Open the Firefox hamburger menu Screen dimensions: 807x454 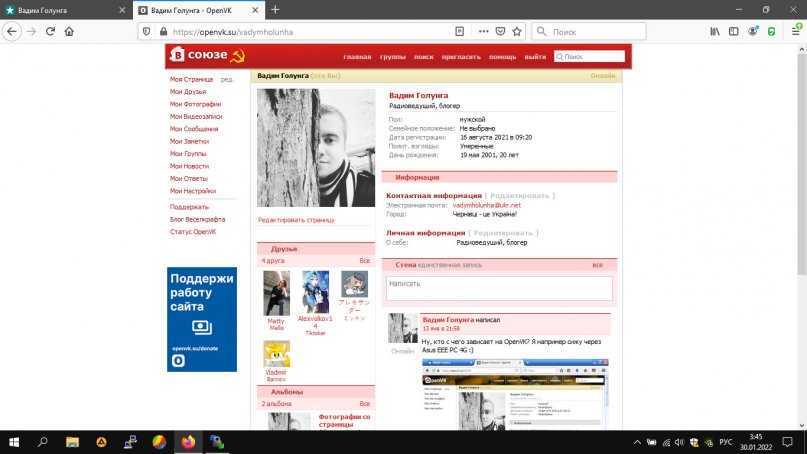coord(796,31)
